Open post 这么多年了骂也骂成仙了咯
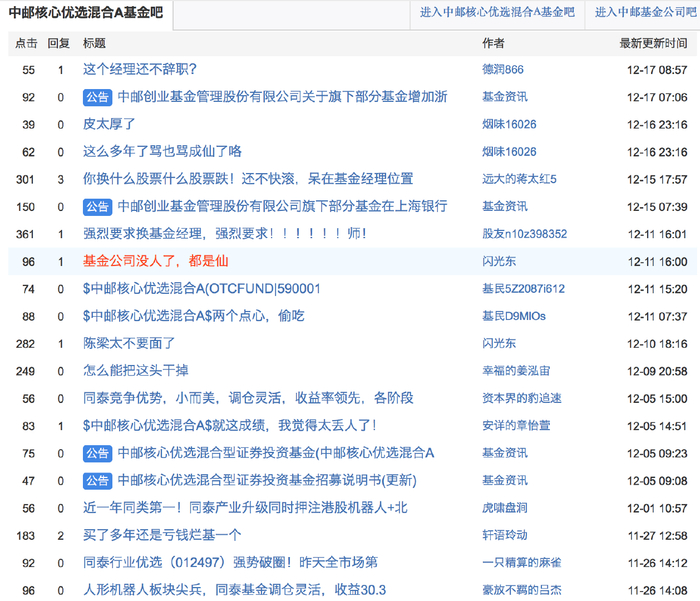The image size is (700, 601). point(162,151)
